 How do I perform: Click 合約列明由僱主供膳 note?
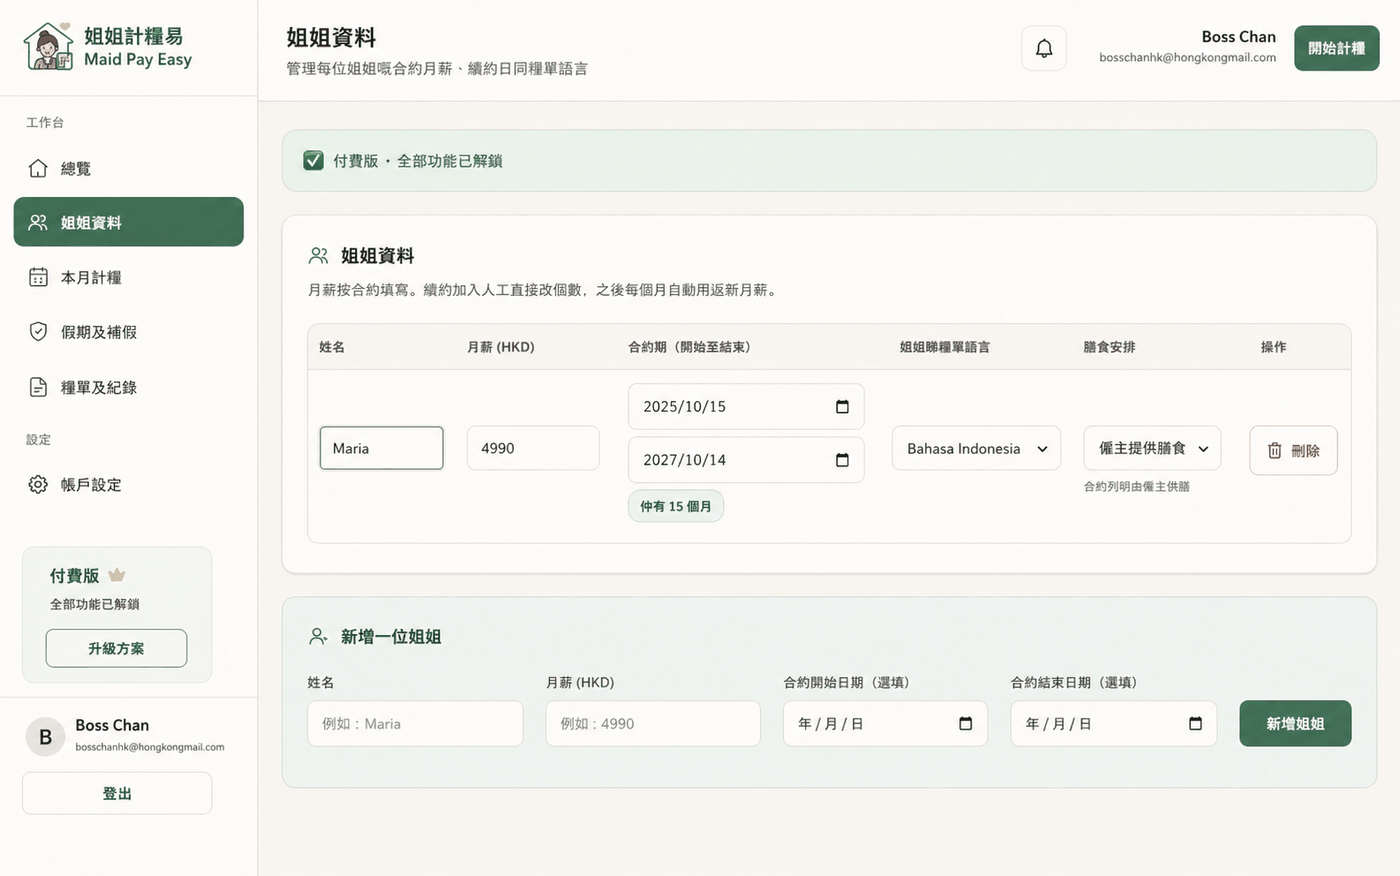(x=1137, y=487)
